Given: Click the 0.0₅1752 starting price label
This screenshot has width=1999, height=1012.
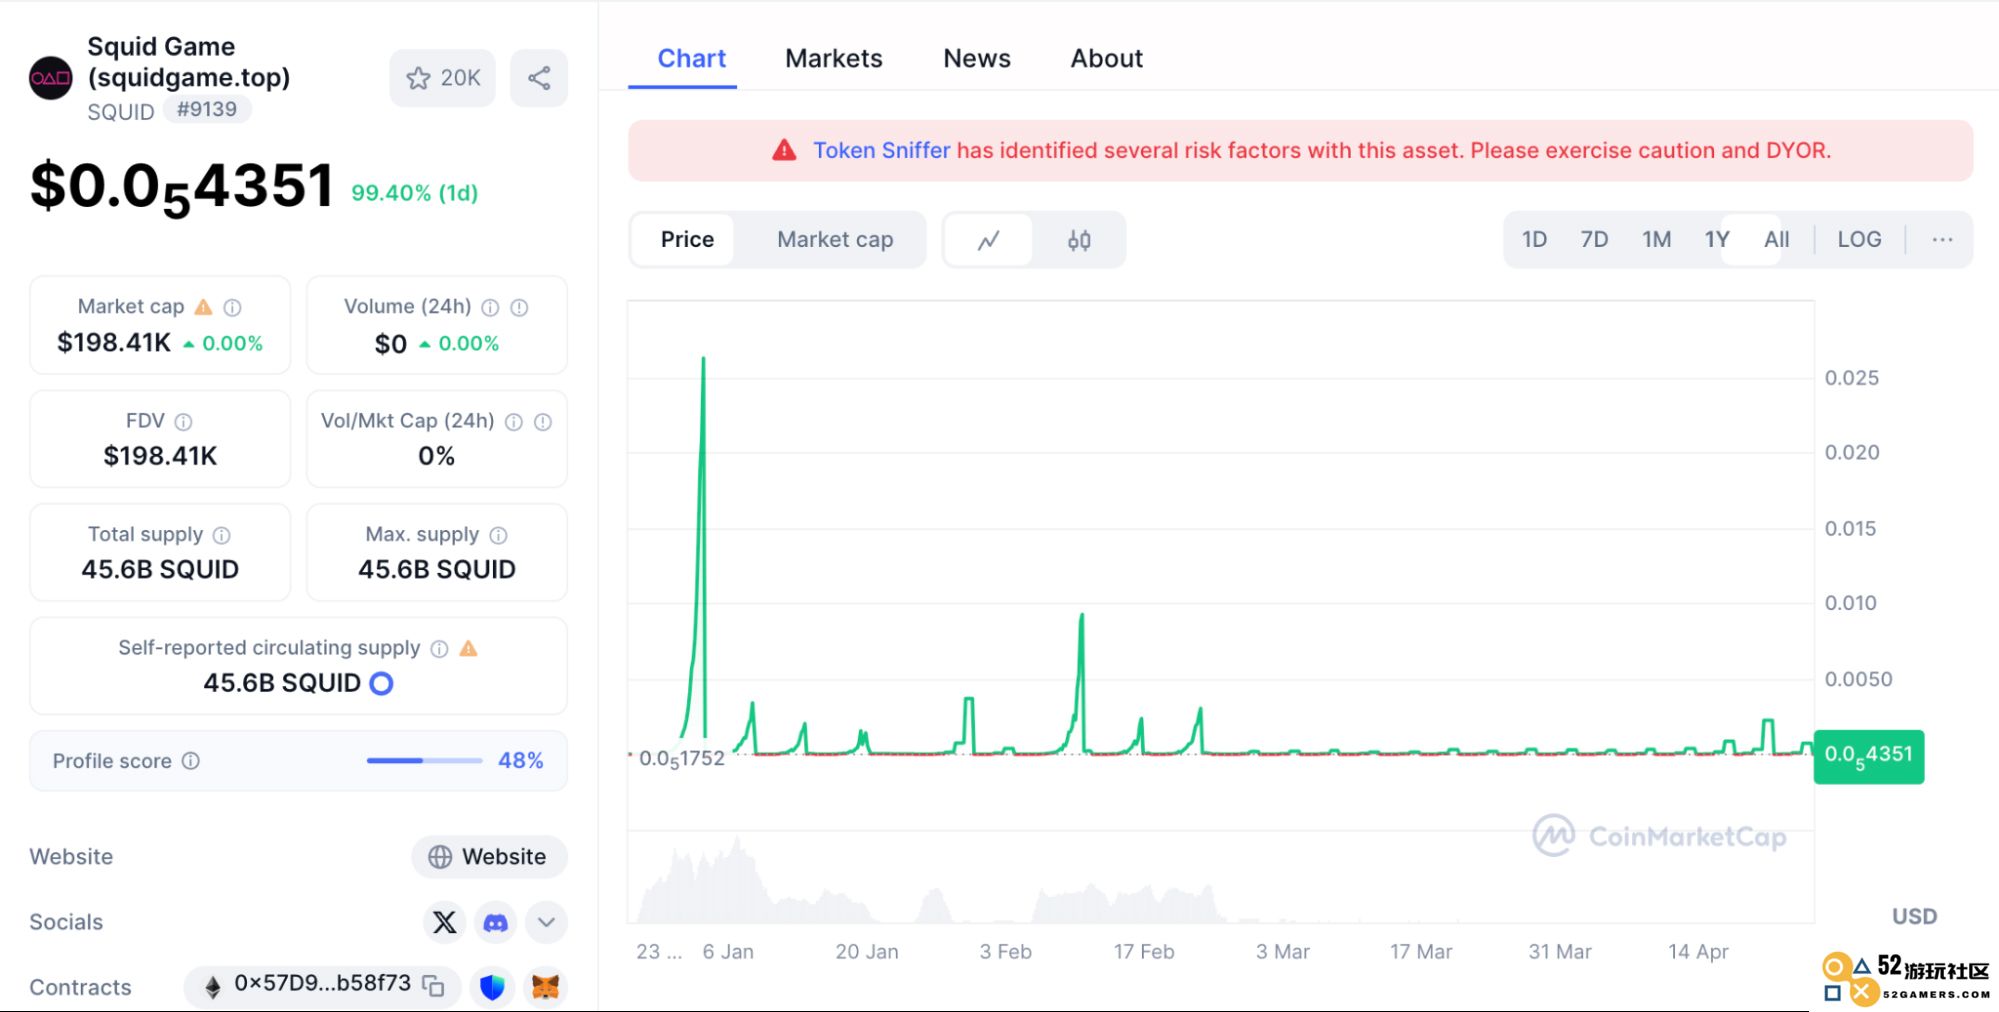Looking at the screenshot, I should (681, 759).
